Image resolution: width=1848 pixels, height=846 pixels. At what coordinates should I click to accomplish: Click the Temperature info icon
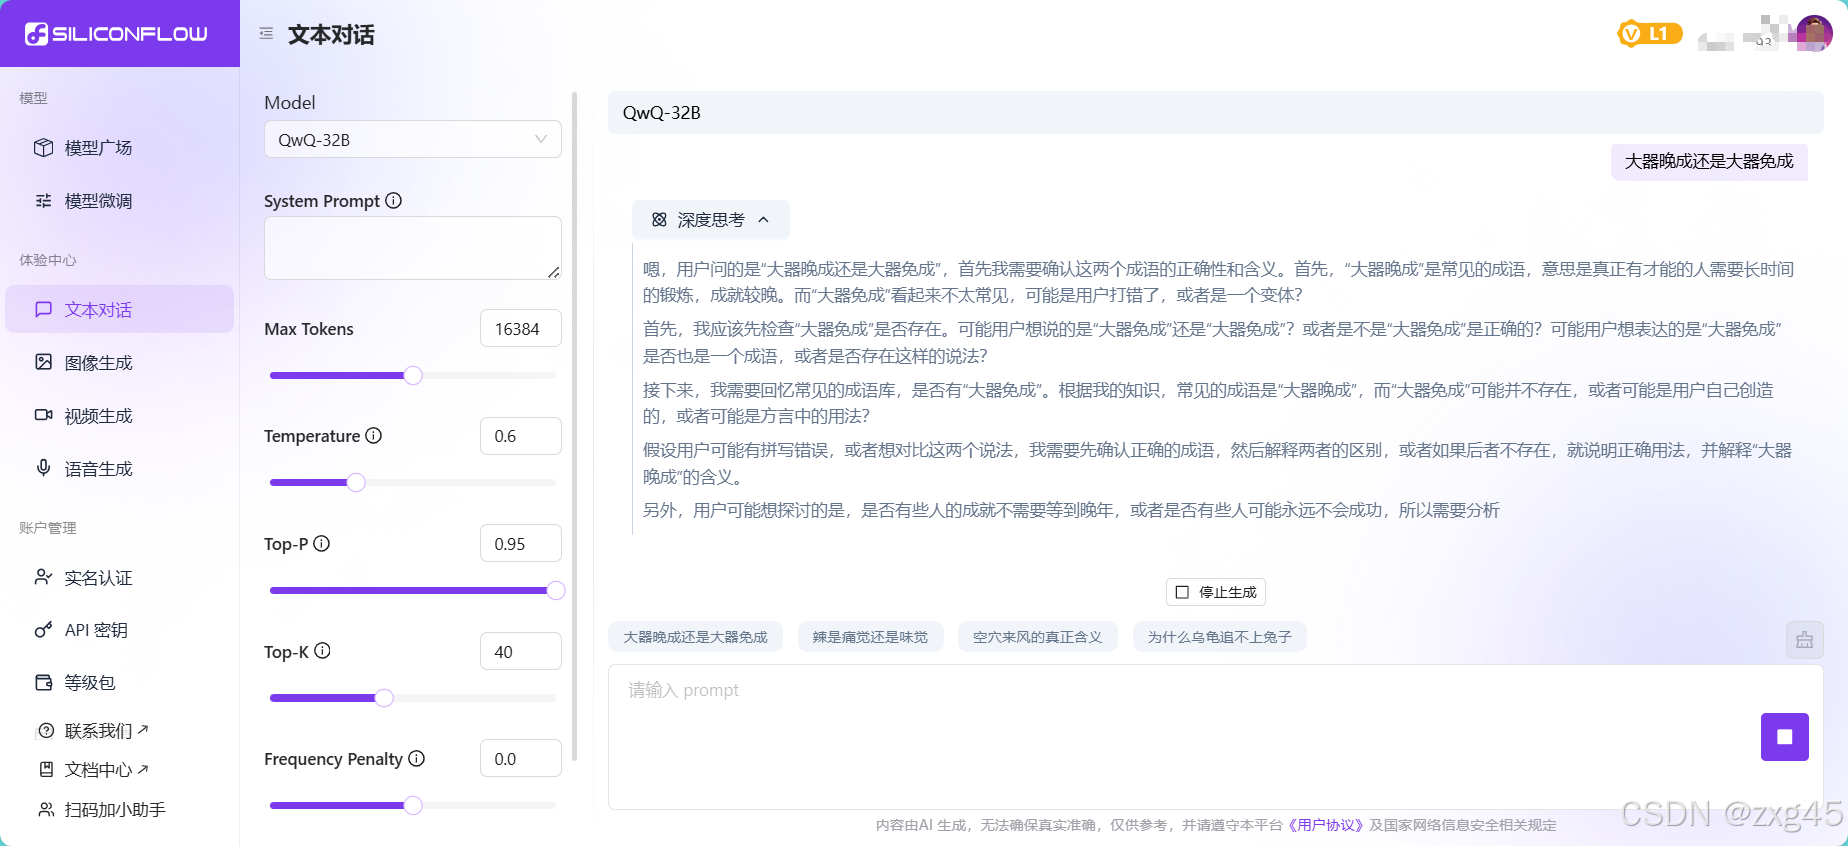tap(374, 435)
